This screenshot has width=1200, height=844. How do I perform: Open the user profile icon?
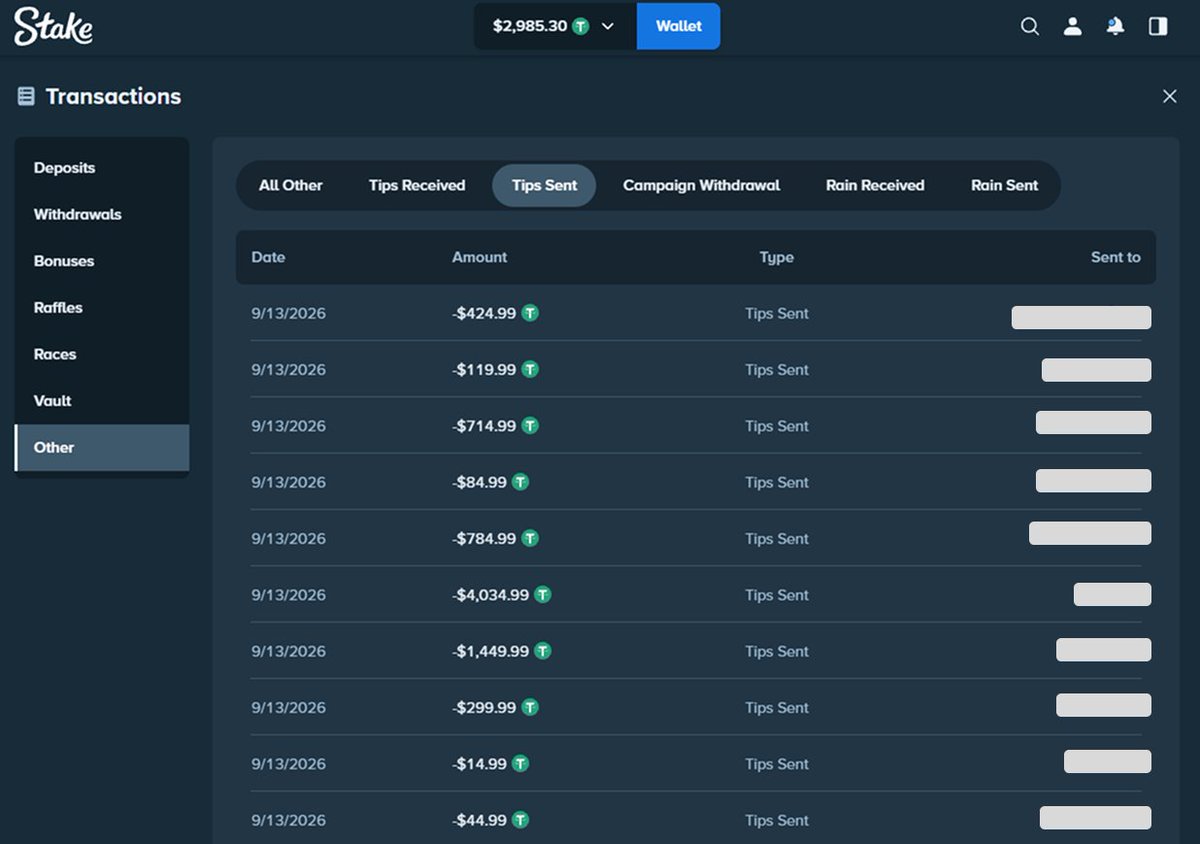[x=1073, y=27]
